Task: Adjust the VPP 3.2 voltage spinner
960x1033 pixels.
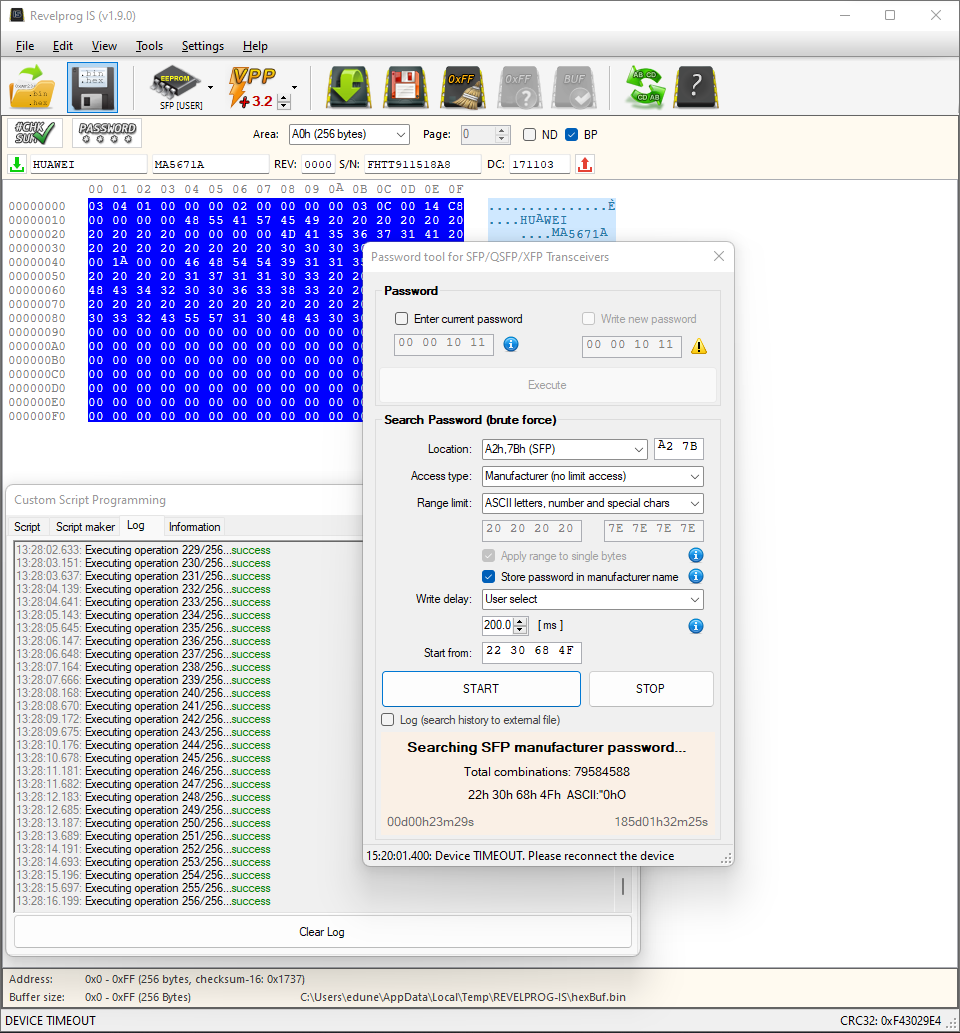Action: 284,101
